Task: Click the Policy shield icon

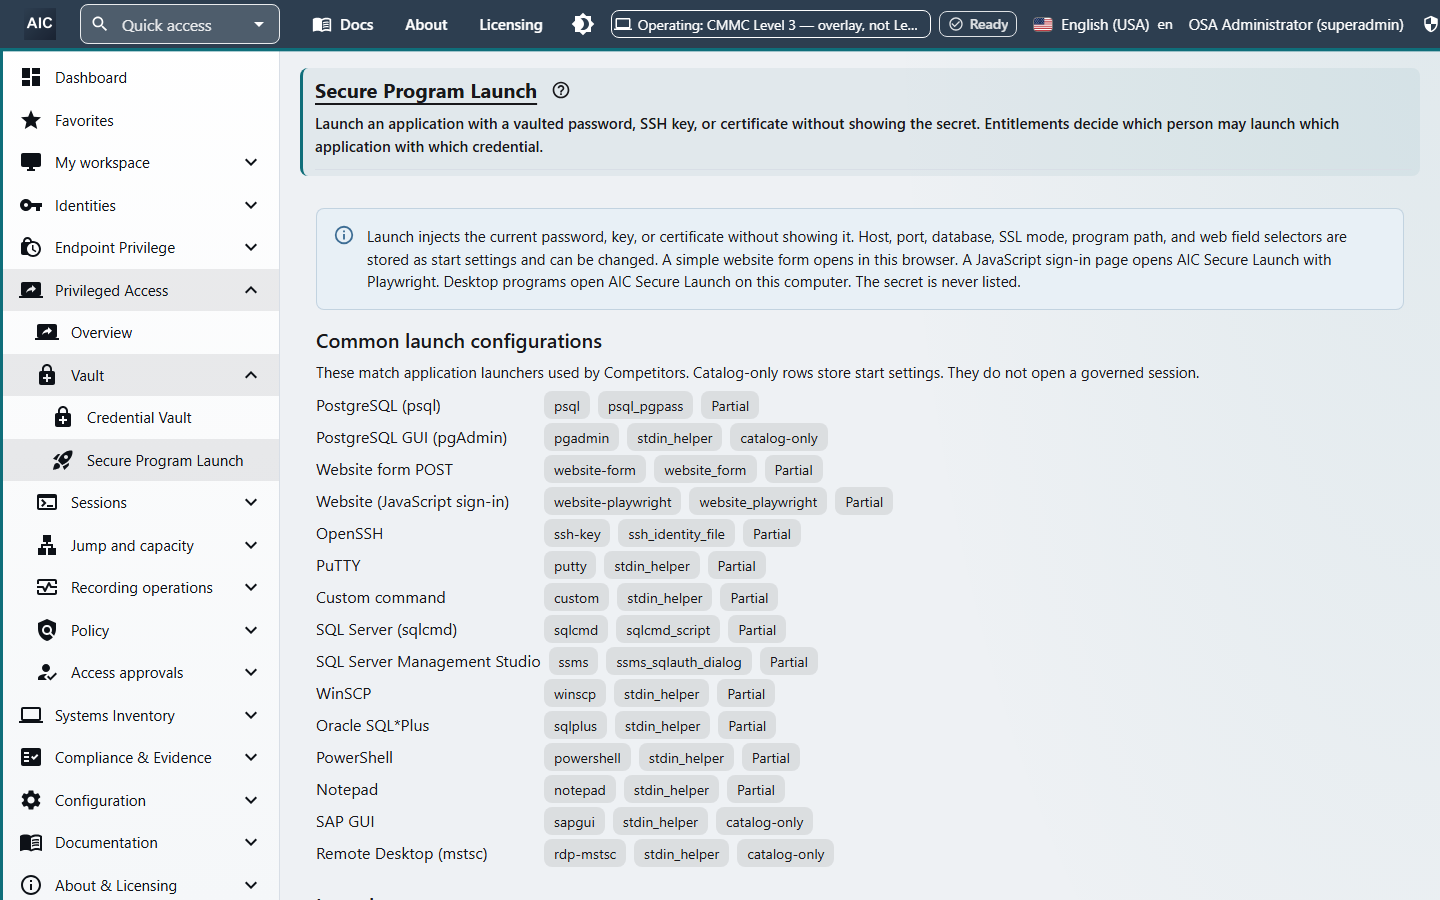Action: point(47,630)
